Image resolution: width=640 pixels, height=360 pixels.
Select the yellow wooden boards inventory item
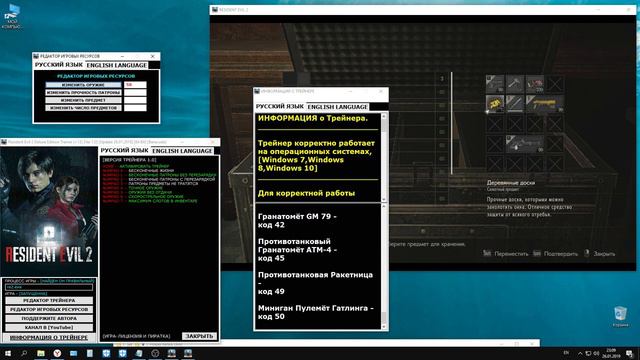click(495, 104)
